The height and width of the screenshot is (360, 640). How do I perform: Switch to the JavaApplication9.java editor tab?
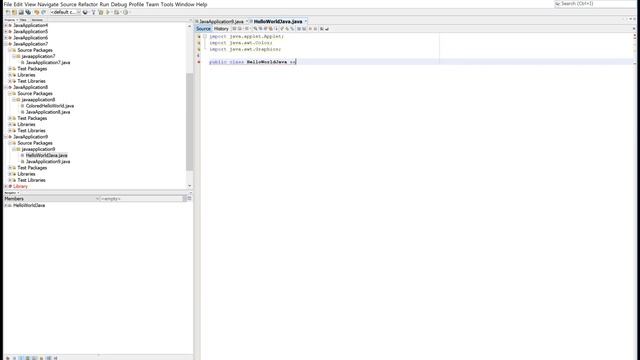click(221, 21)
